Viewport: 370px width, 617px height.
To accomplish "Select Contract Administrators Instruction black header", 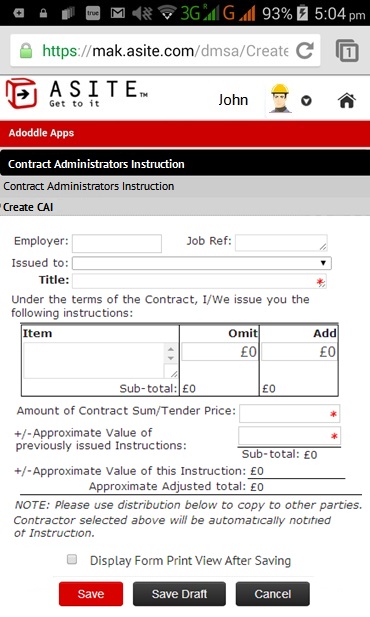I will [x=185, y=164].
